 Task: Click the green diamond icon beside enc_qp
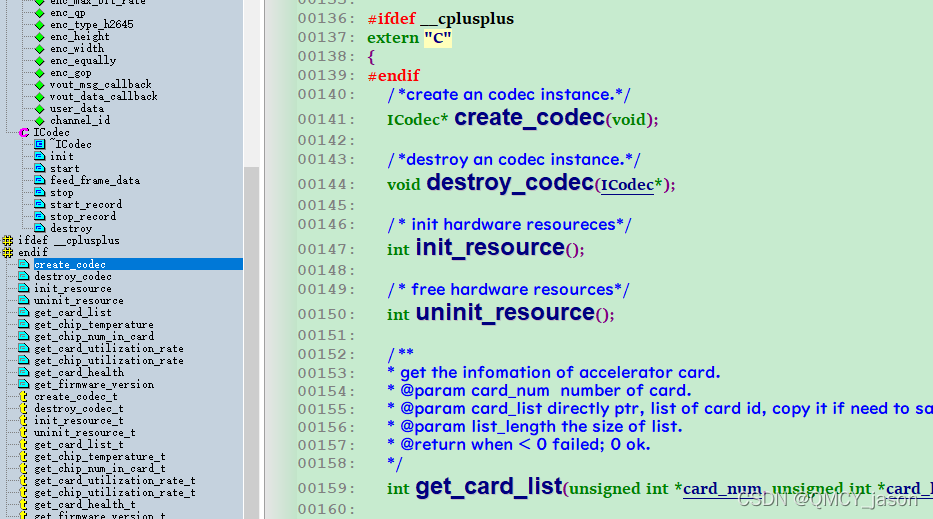click(x=40, y=13)
